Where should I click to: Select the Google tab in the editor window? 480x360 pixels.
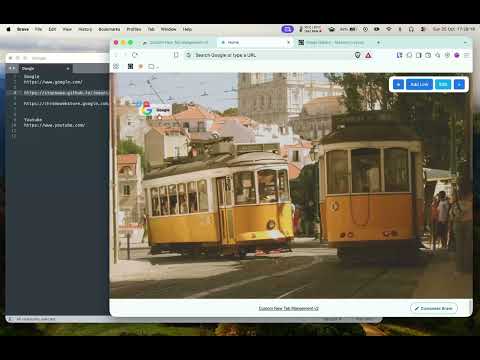[x=46, y=68]
